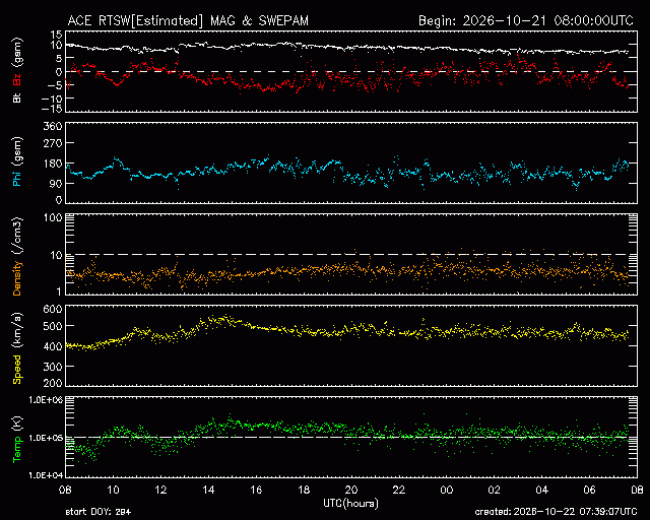This screenshot has height=520, width=650.
Task: Click the '14' hour tick label
Action: point(209,490)
